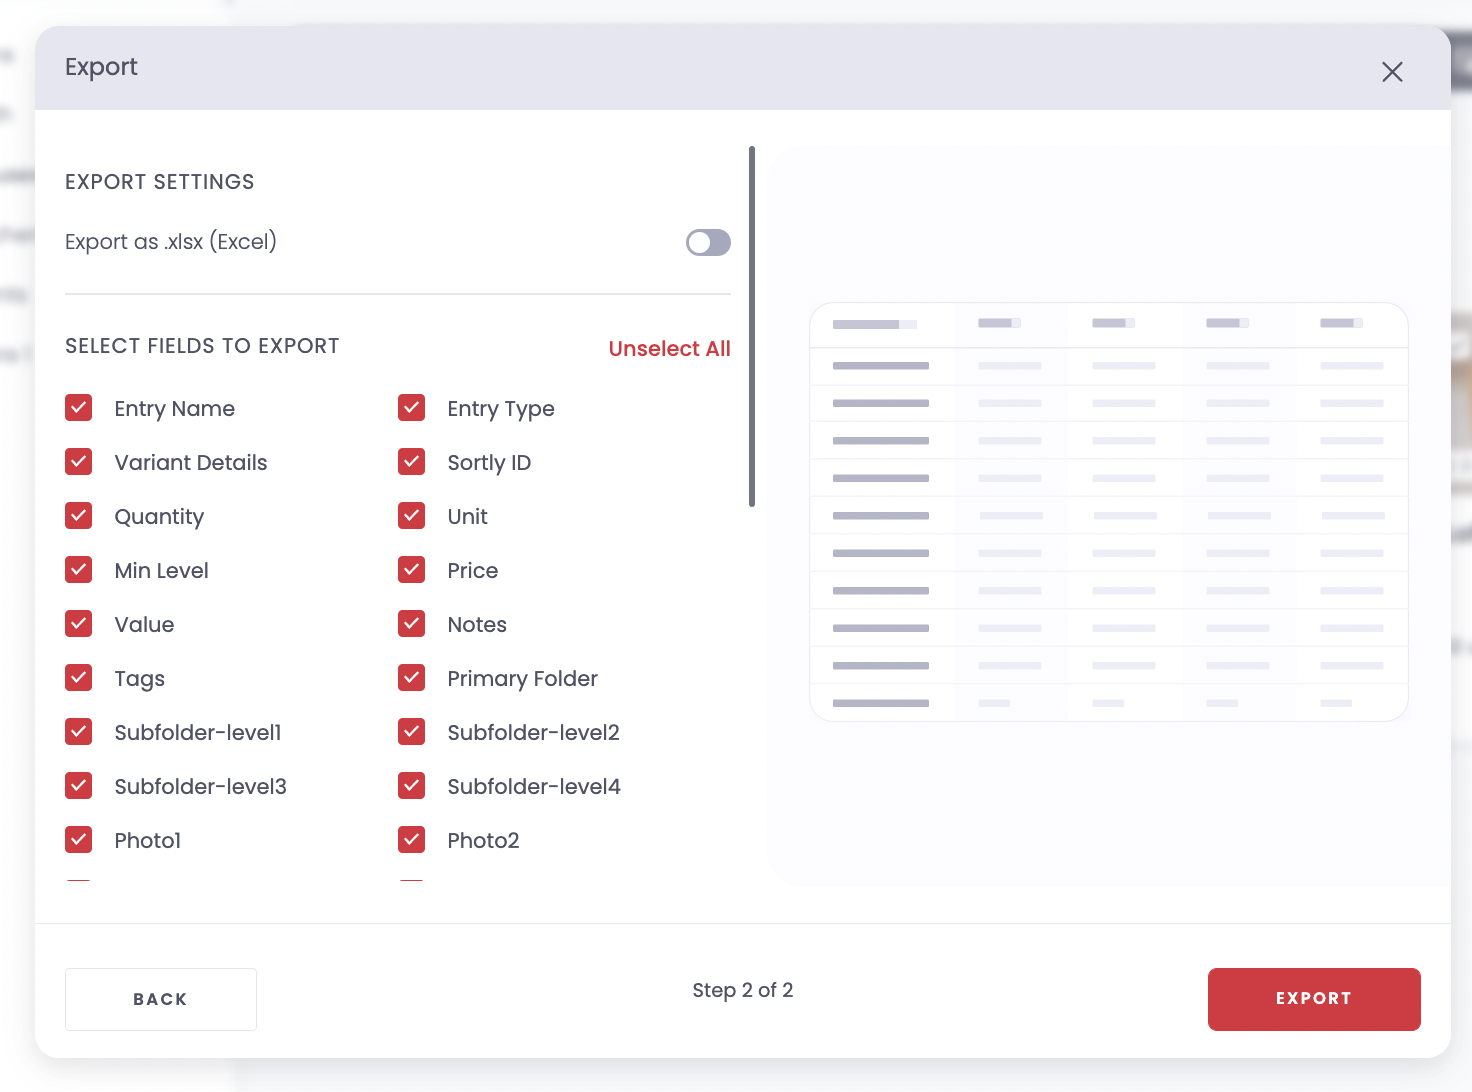Uncheck the Tags field
1472x1092 pixels.
pos(79,677)
